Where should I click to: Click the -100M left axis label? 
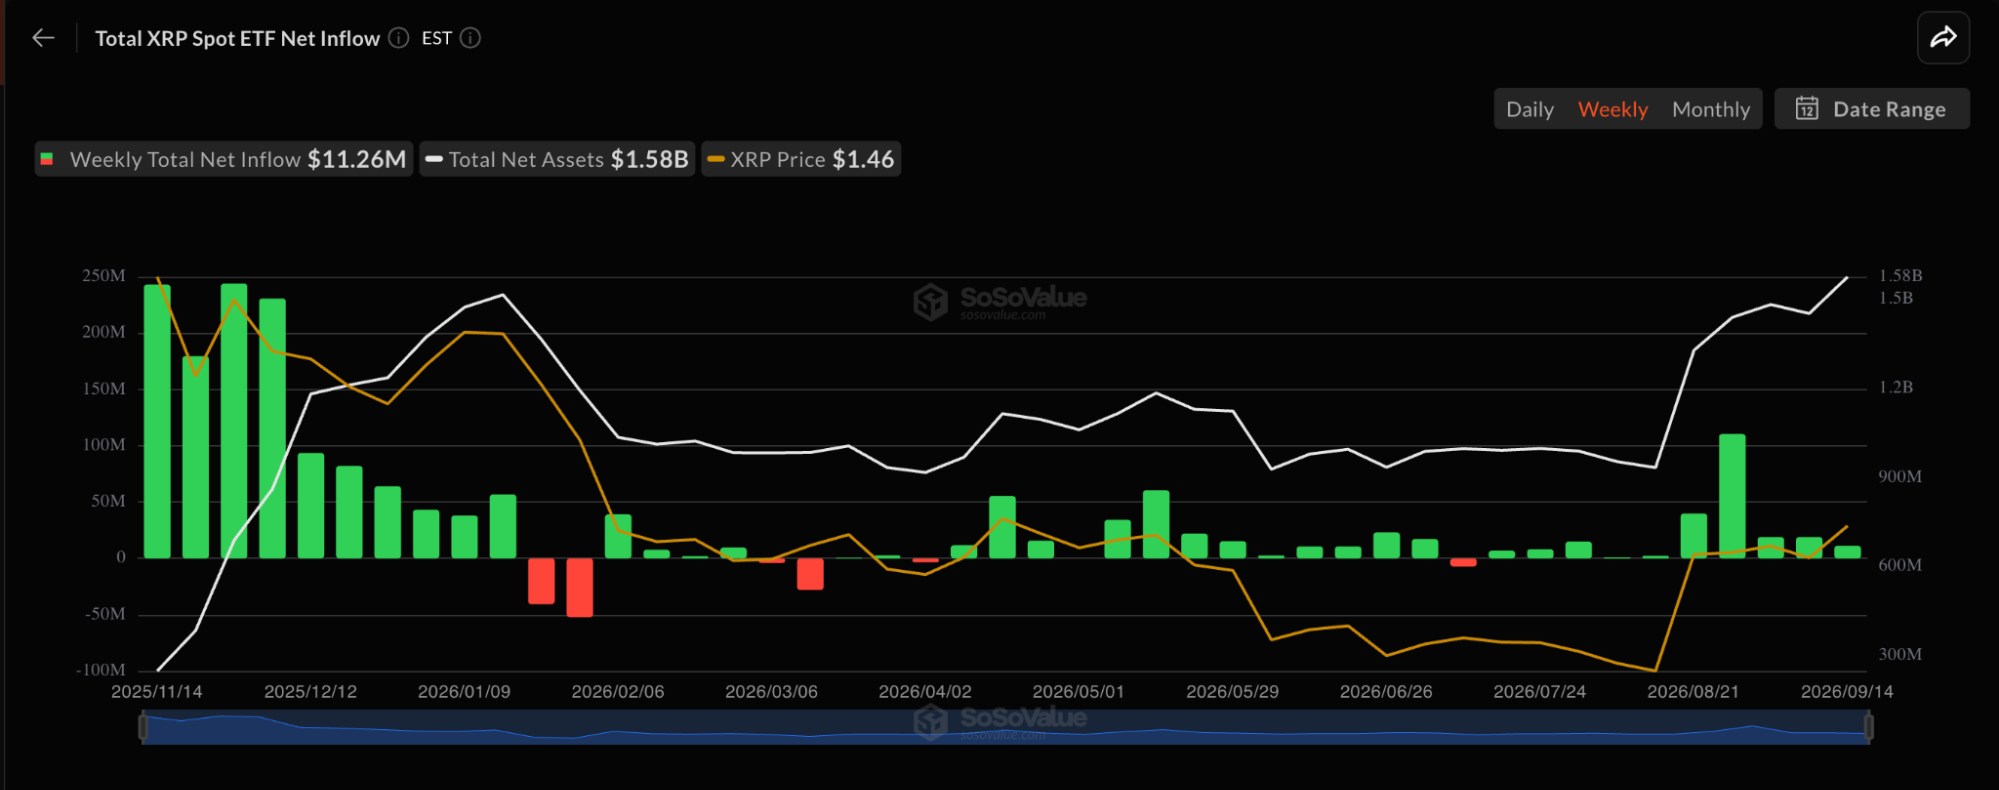[x=101, y=670]
